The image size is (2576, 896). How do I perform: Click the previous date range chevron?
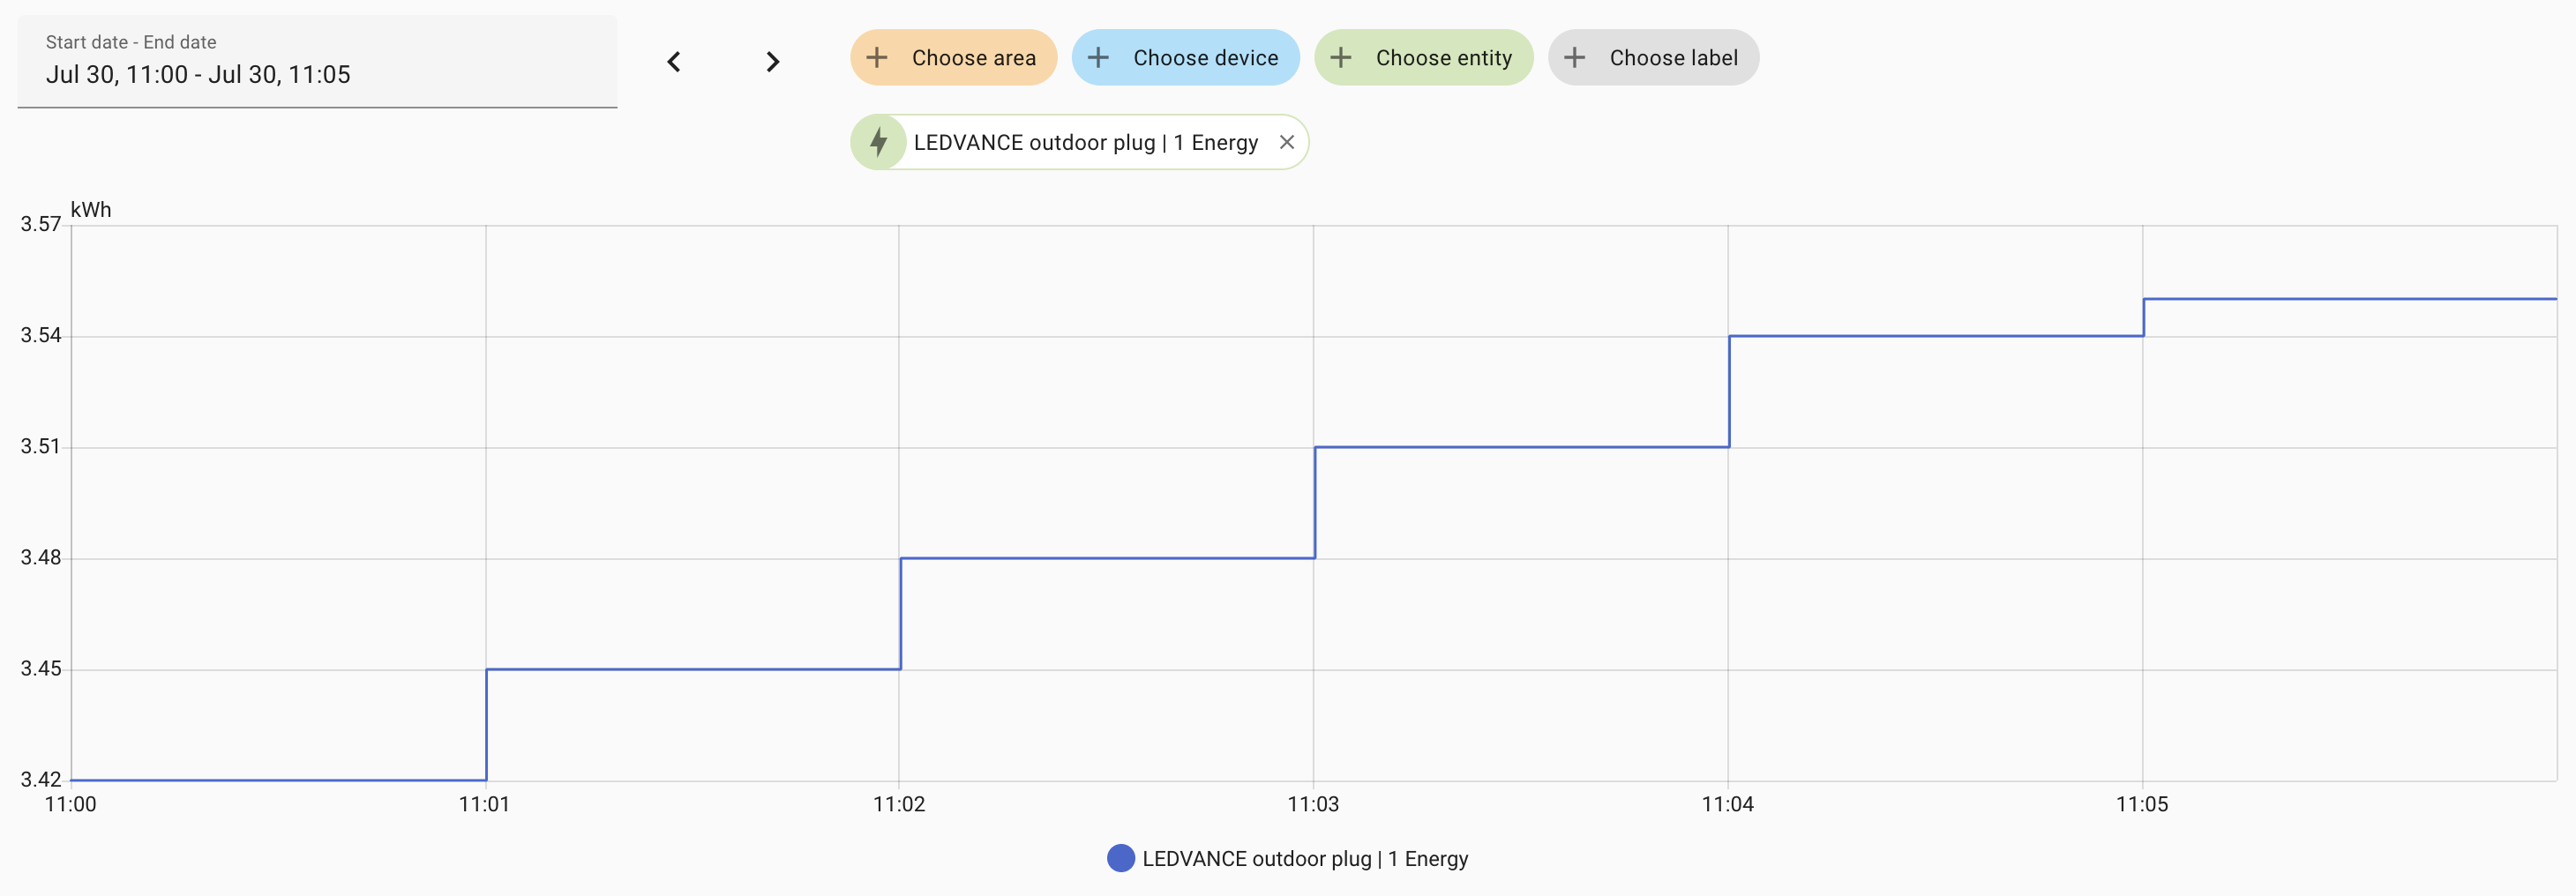click(674, 62)
